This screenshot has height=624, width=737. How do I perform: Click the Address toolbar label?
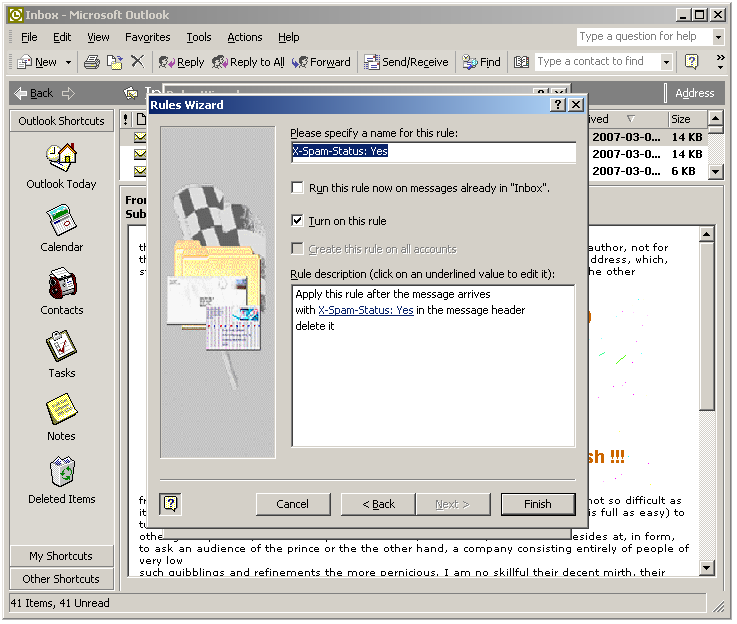694,94
